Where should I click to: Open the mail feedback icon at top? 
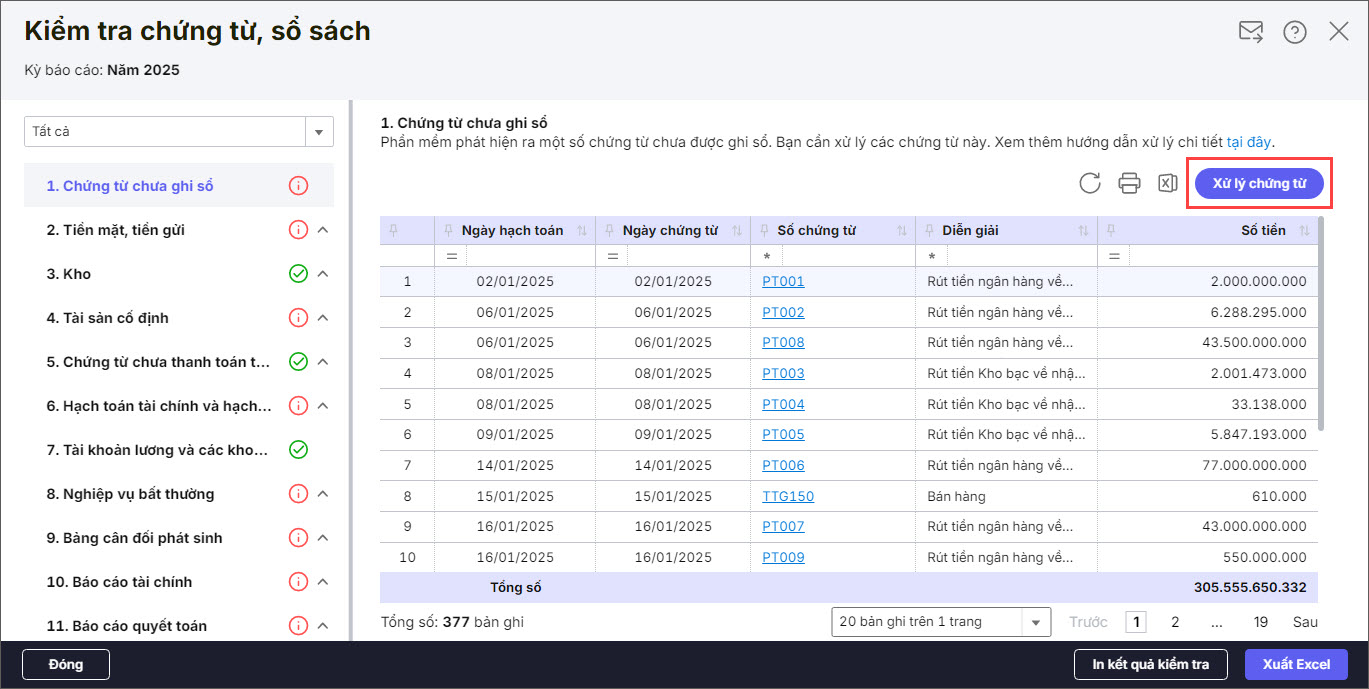pyautogui.click(x=1250, y=32)
